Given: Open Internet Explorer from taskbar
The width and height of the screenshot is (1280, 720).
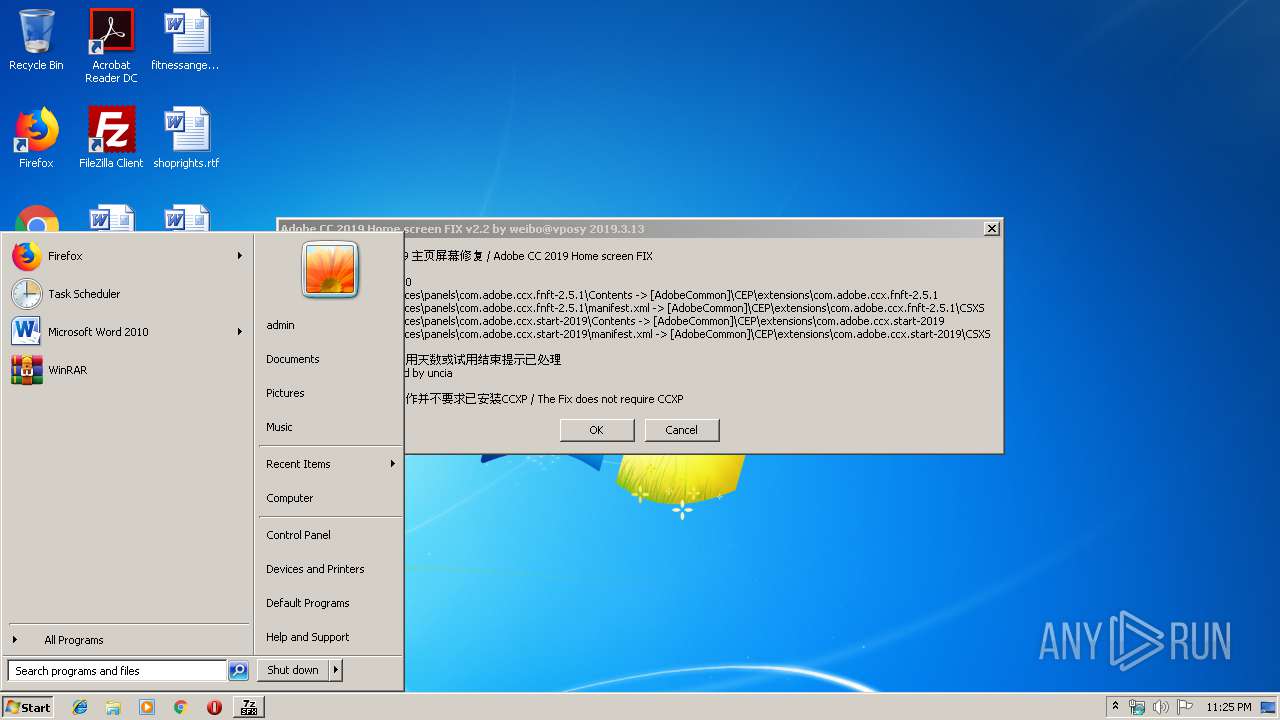Looking at the screenshot, I should tap(80, 707).
